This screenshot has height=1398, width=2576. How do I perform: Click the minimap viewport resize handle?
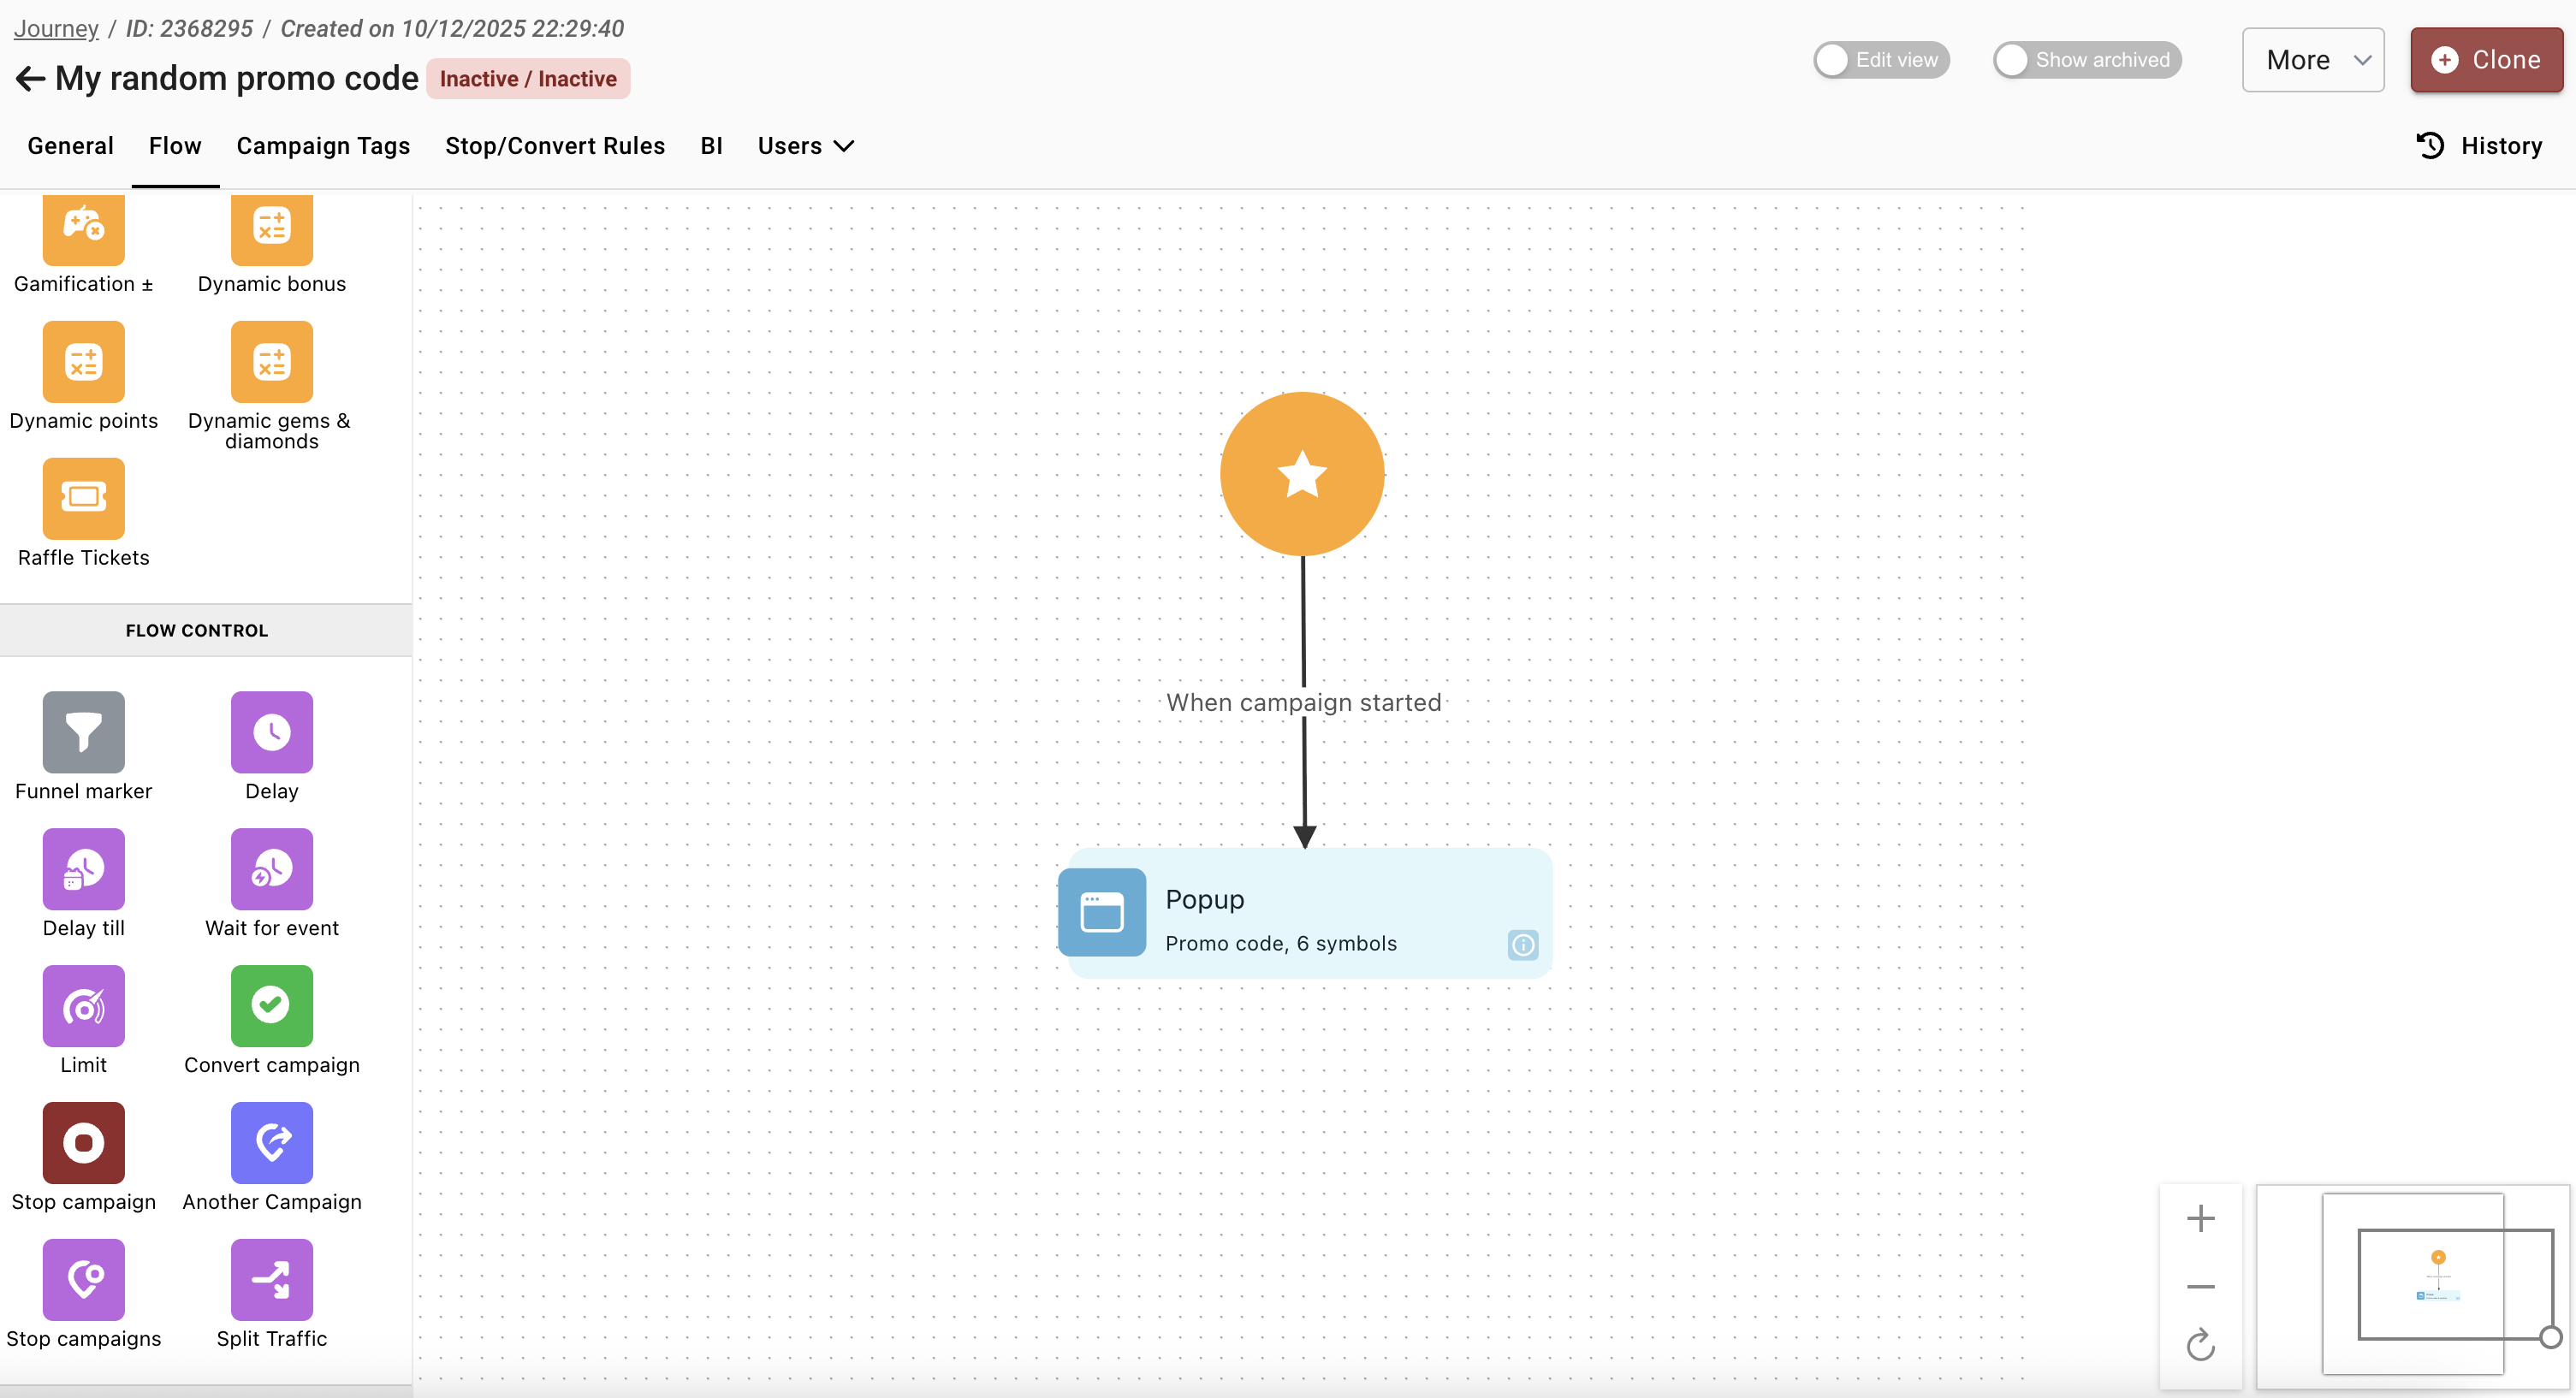coord(2550,1337)
